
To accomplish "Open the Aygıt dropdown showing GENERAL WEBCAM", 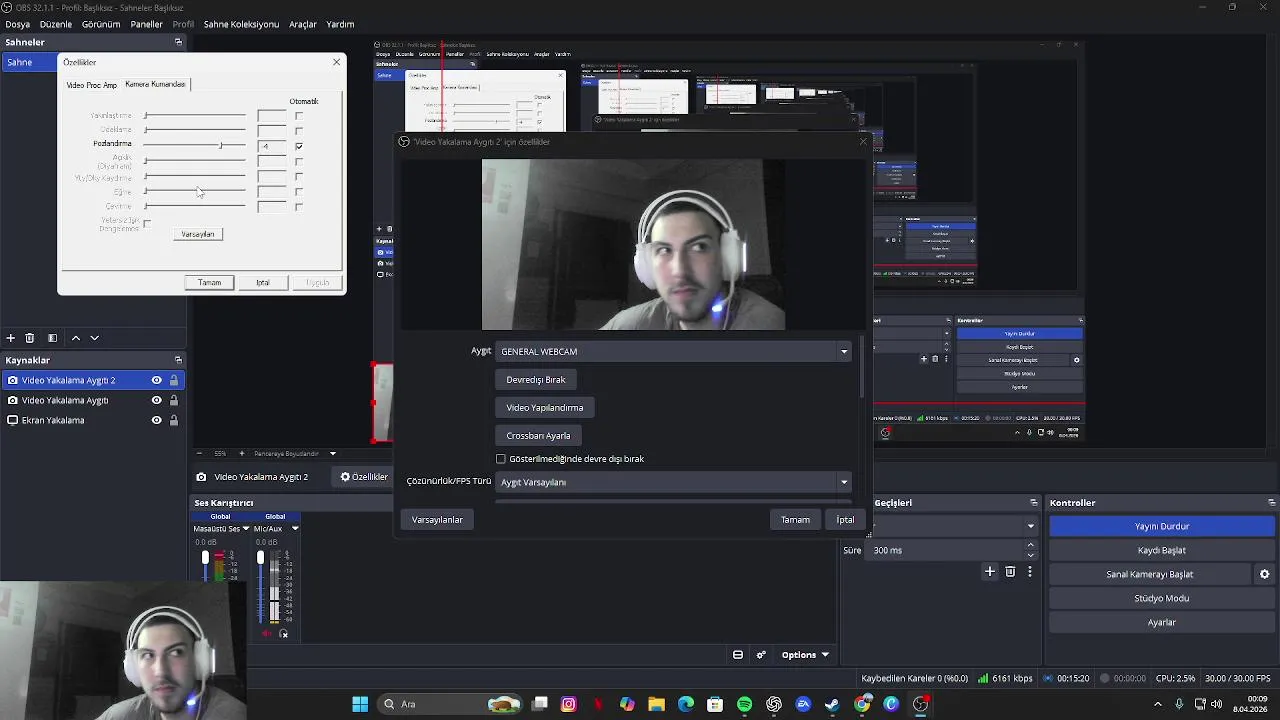I will [675, 351].
